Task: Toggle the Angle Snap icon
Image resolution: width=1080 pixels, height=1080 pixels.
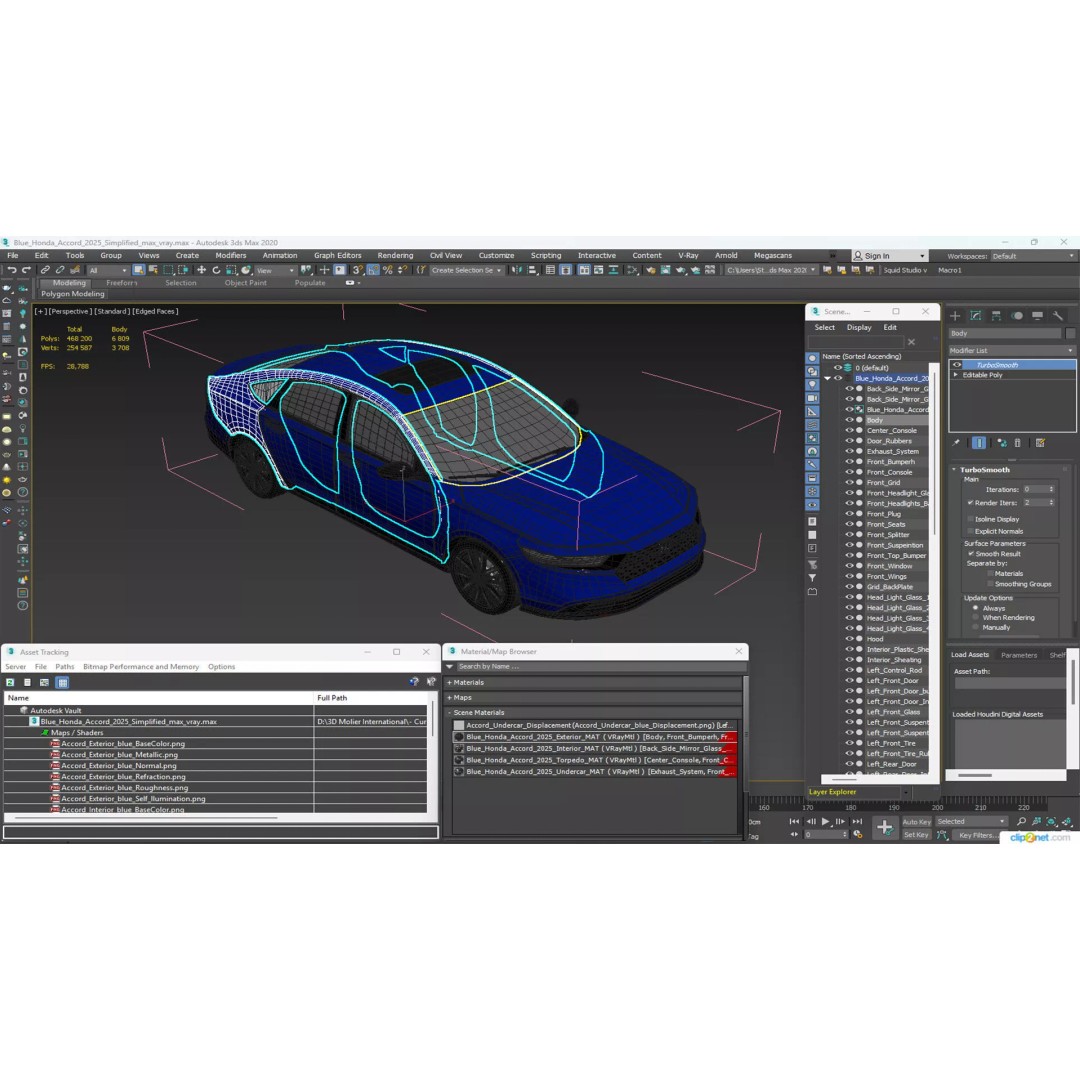Action: point(373,270)
